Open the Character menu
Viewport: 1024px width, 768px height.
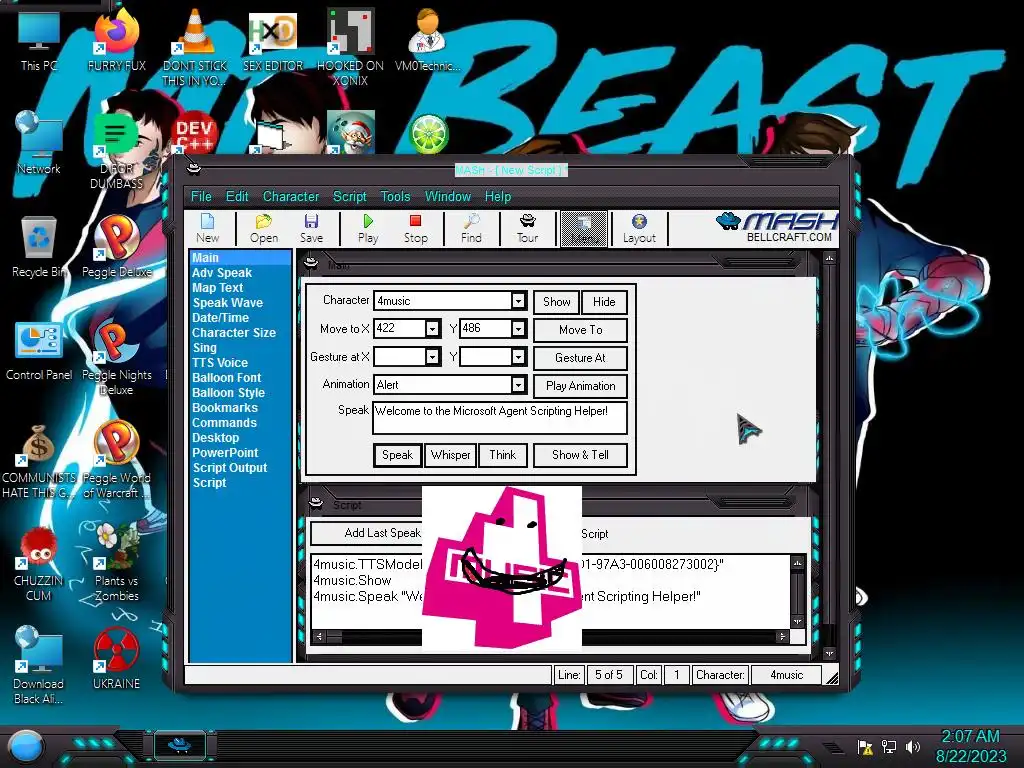coord(291,197)
